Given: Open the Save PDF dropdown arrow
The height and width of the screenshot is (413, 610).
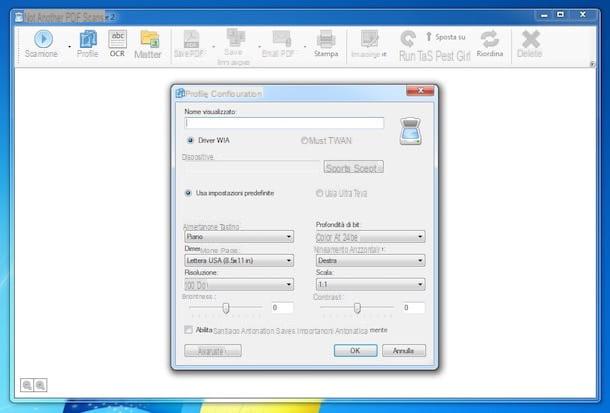Looking at the screenshot, I should (x=214, y=47).
